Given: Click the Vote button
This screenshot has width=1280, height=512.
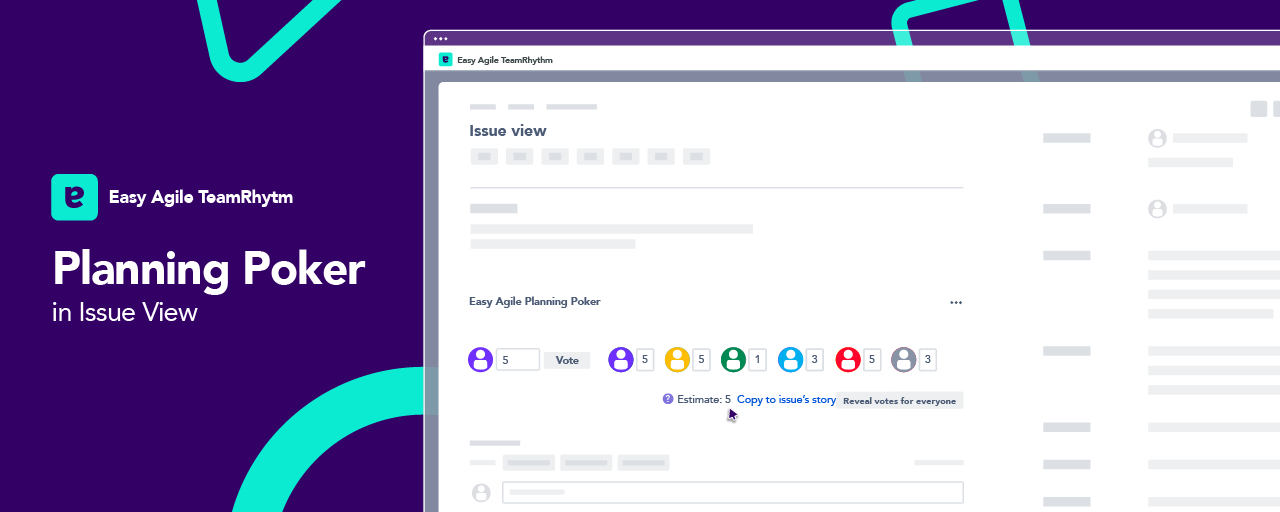Looking at the screenshot, I should coord(567,360).
